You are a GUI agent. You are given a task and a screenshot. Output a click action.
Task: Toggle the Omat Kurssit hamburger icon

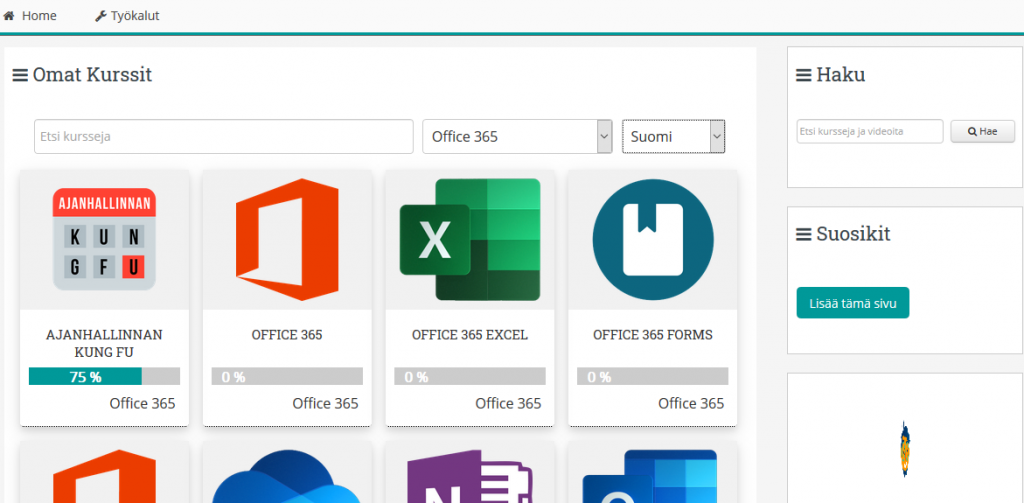coord(20,75)
